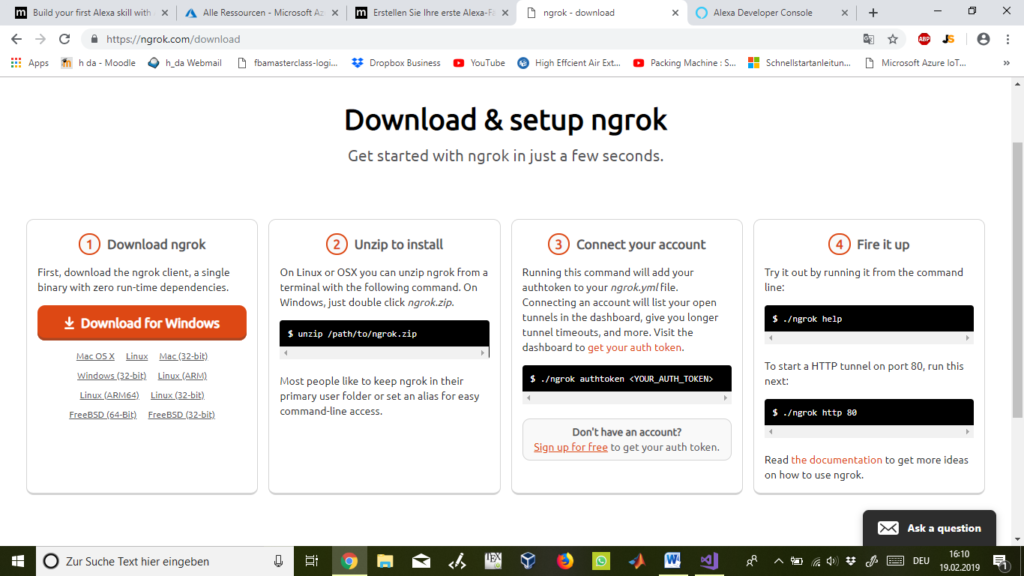Viewport: 1024px width, 576px height.
Task: Click the taskbar search box 'Zur Suche Text hier eingeben'
Action: click(x=164, y=561)
